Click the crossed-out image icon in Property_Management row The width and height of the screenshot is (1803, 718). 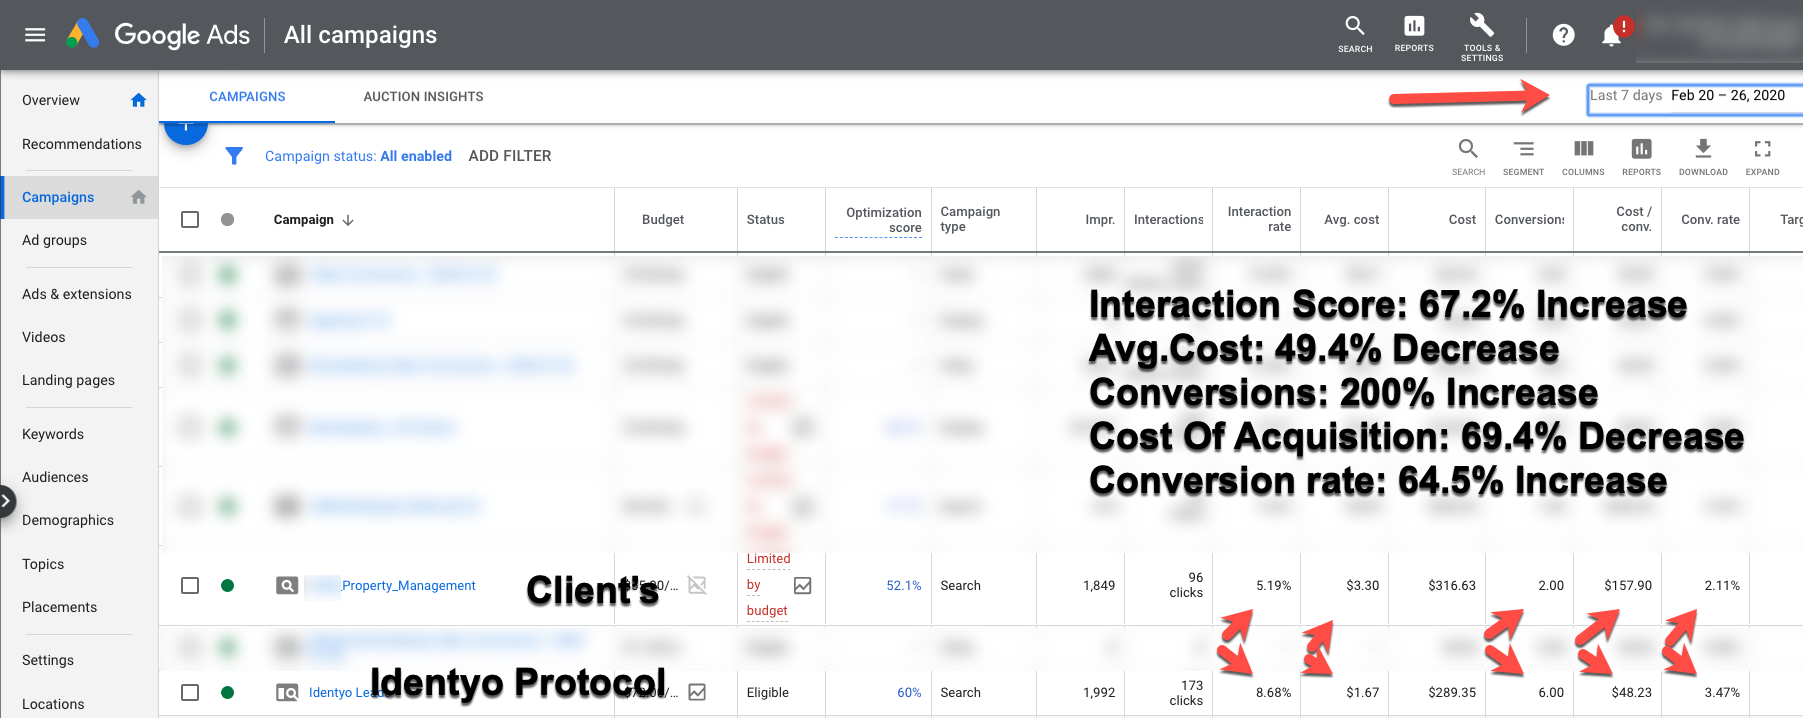pyautogui.click(x=697, y=585)
